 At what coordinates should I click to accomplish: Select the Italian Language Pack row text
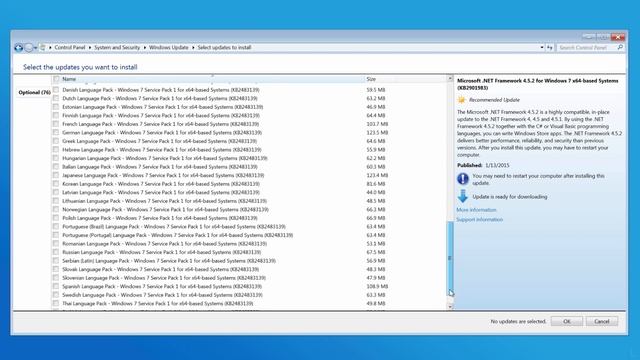160,167
